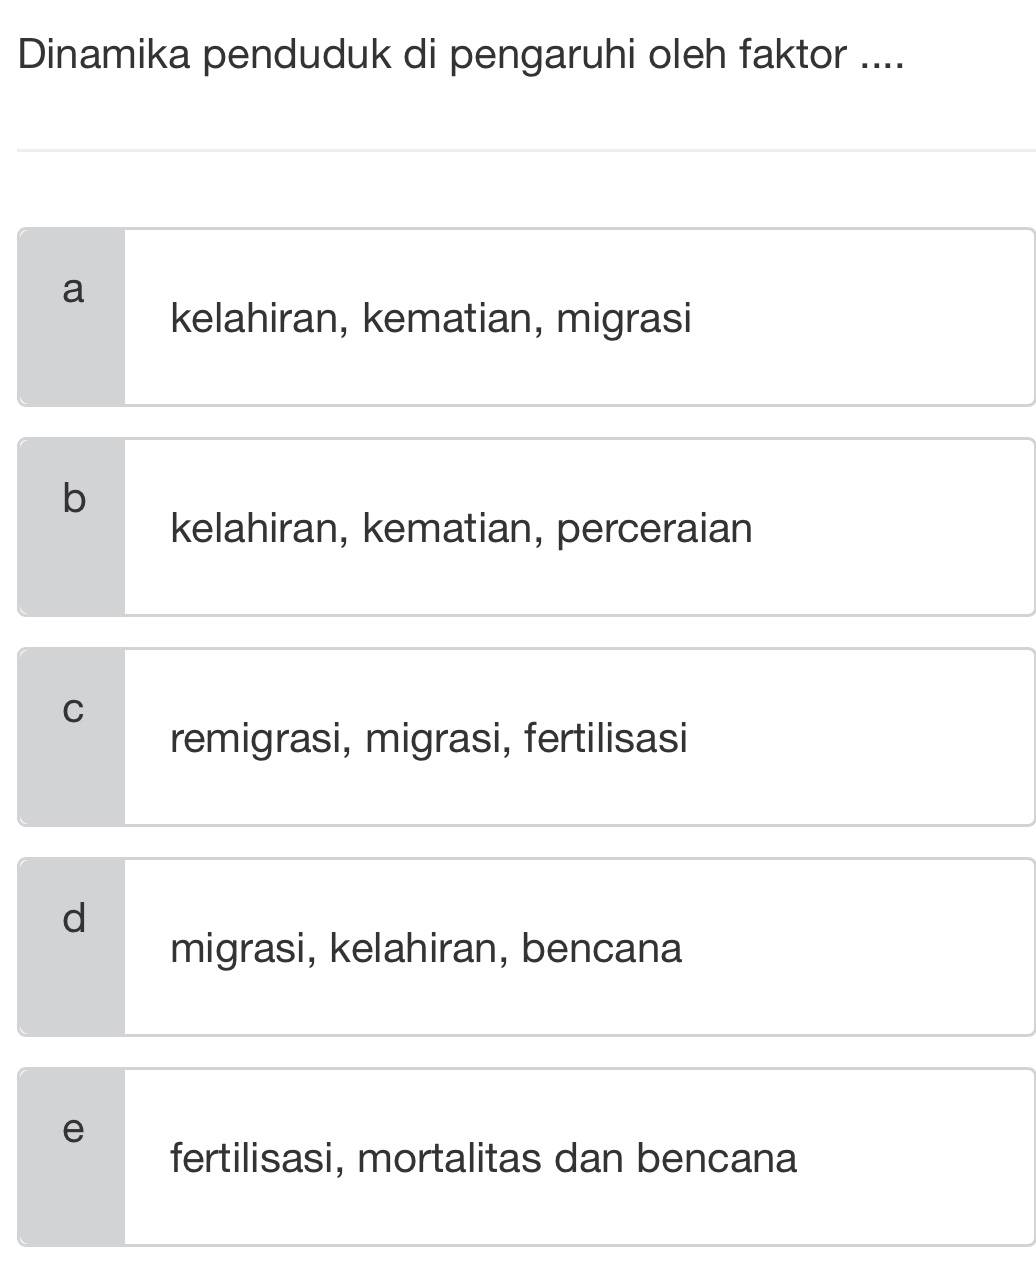
Task: Select option a letter box
Action: [72, 291]
